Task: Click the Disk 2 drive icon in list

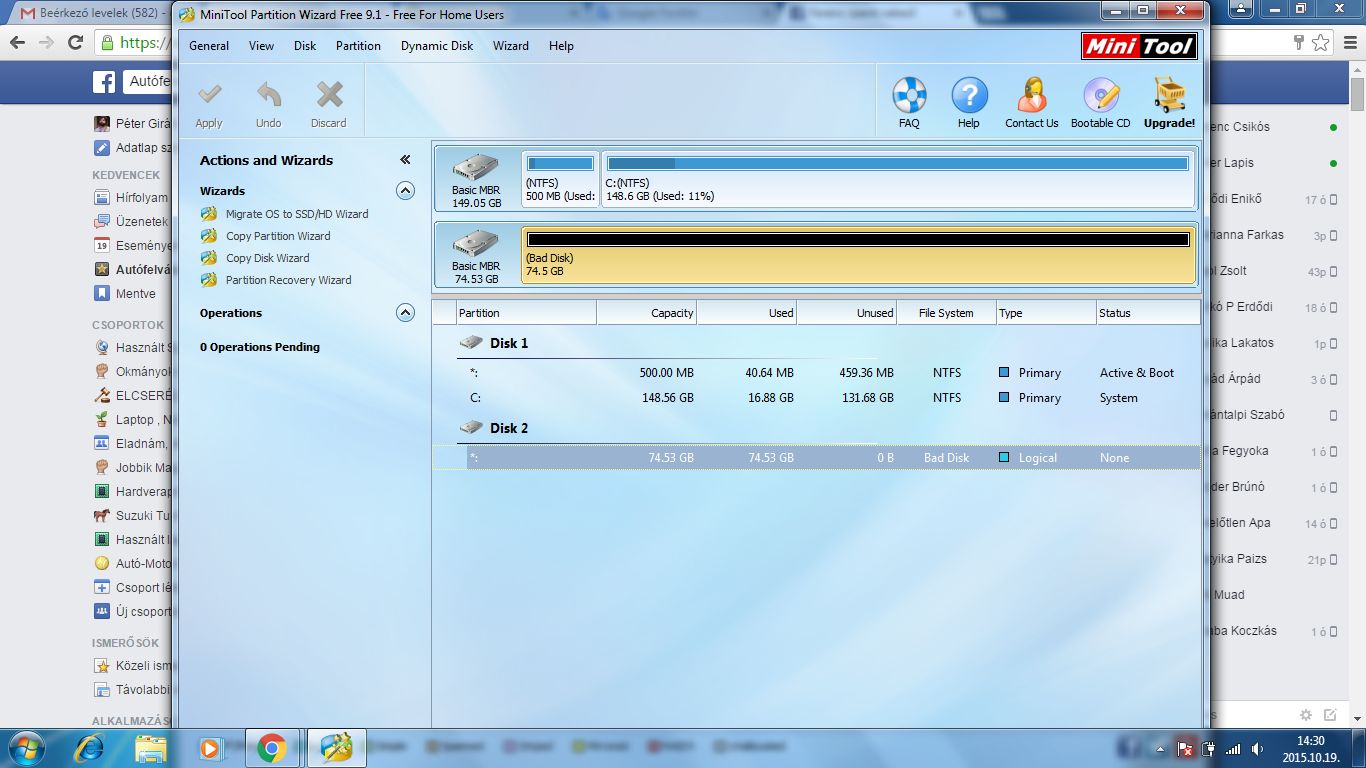Action: 470,428
